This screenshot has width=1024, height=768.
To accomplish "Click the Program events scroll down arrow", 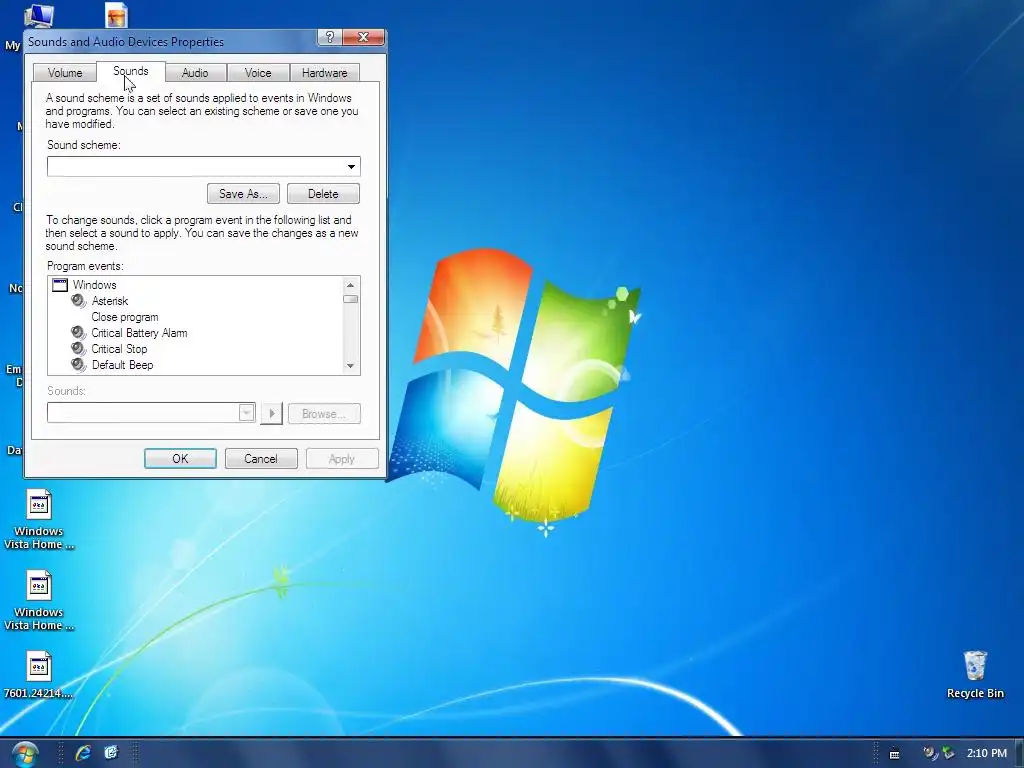I will click(351, 366).
